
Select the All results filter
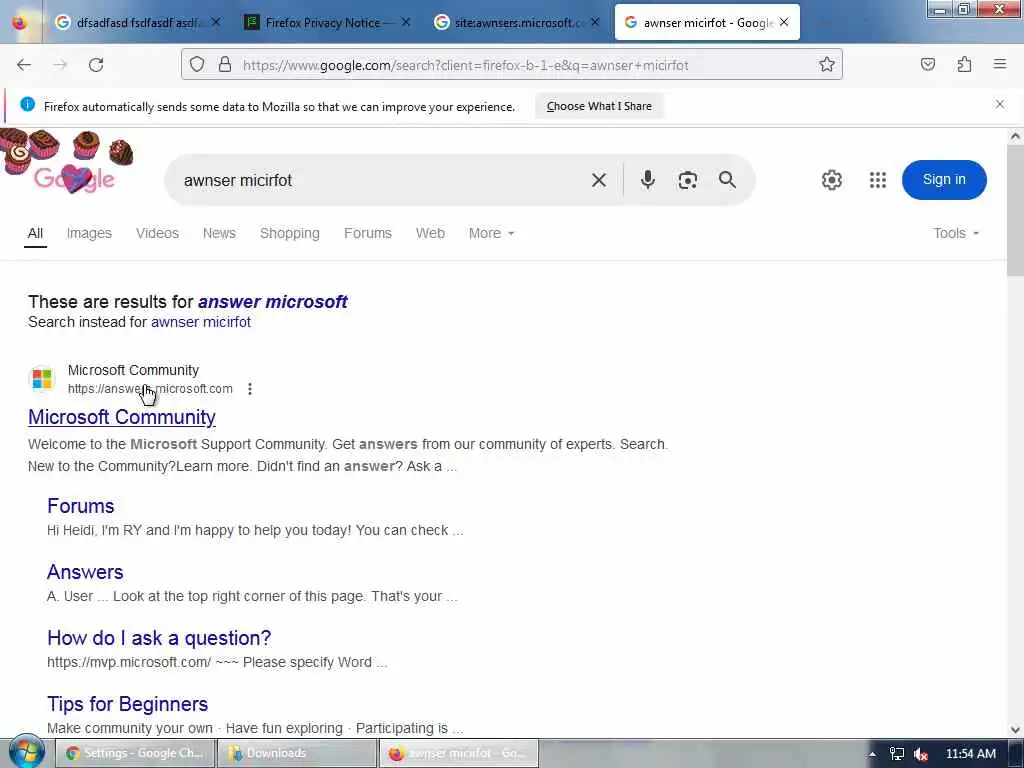(x=35, y=233)
